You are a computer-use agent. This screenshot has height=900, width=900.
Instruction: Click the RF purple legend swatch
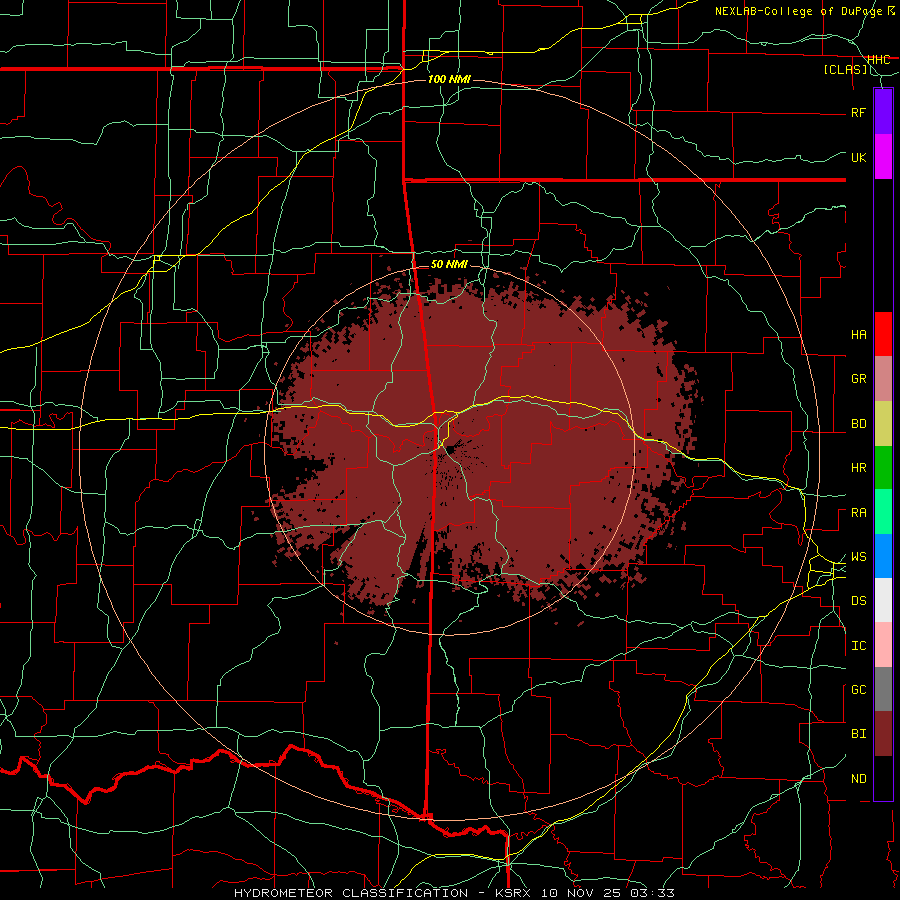click(883, 112)
